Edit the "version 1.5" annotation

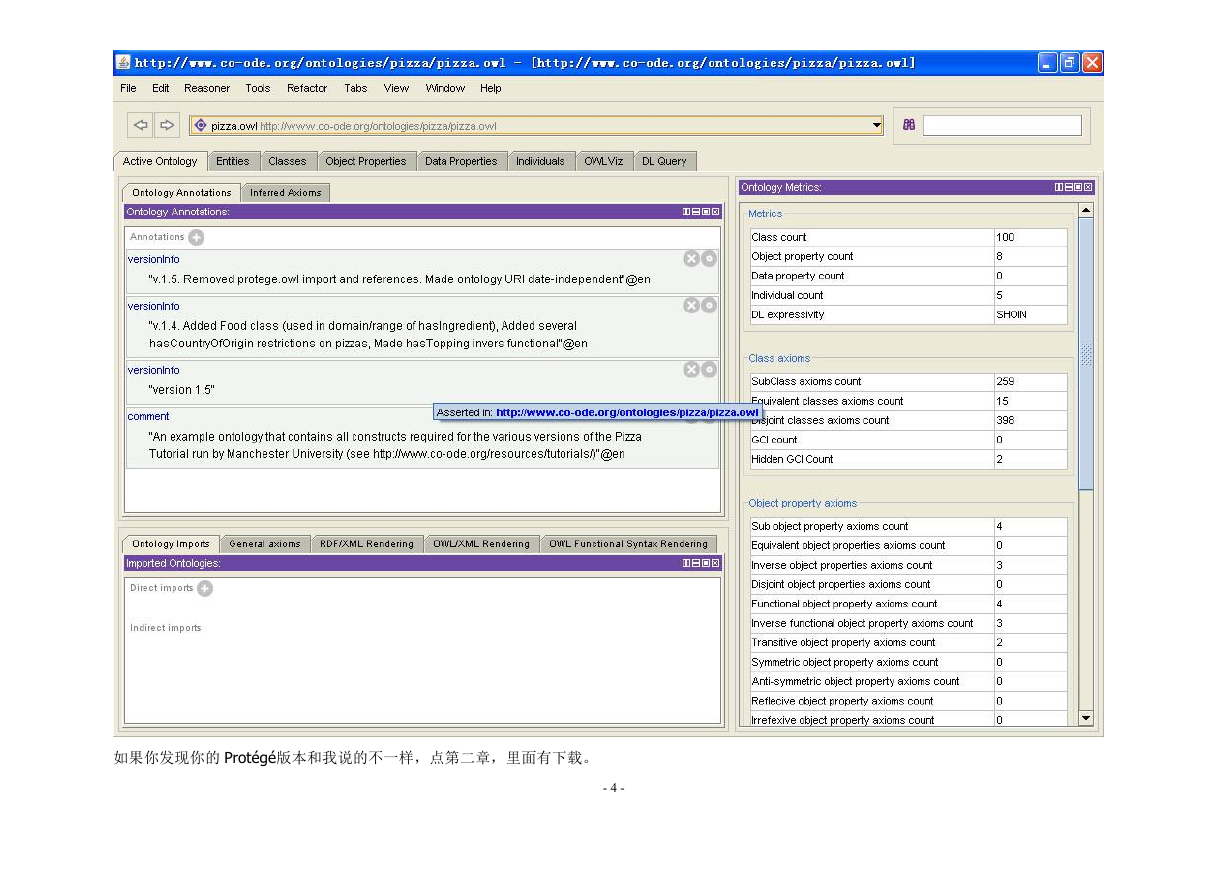tap(709, 369)
